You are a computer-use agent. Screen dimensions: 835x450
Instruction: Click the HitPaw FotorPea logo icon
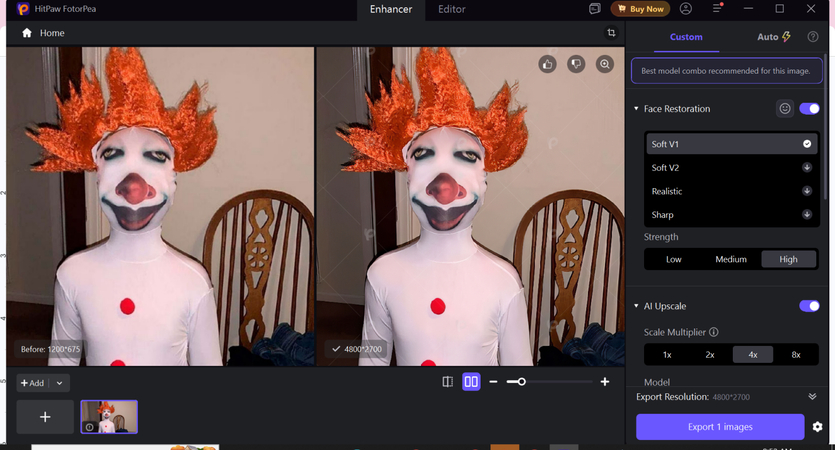click(x=22, y=9)
